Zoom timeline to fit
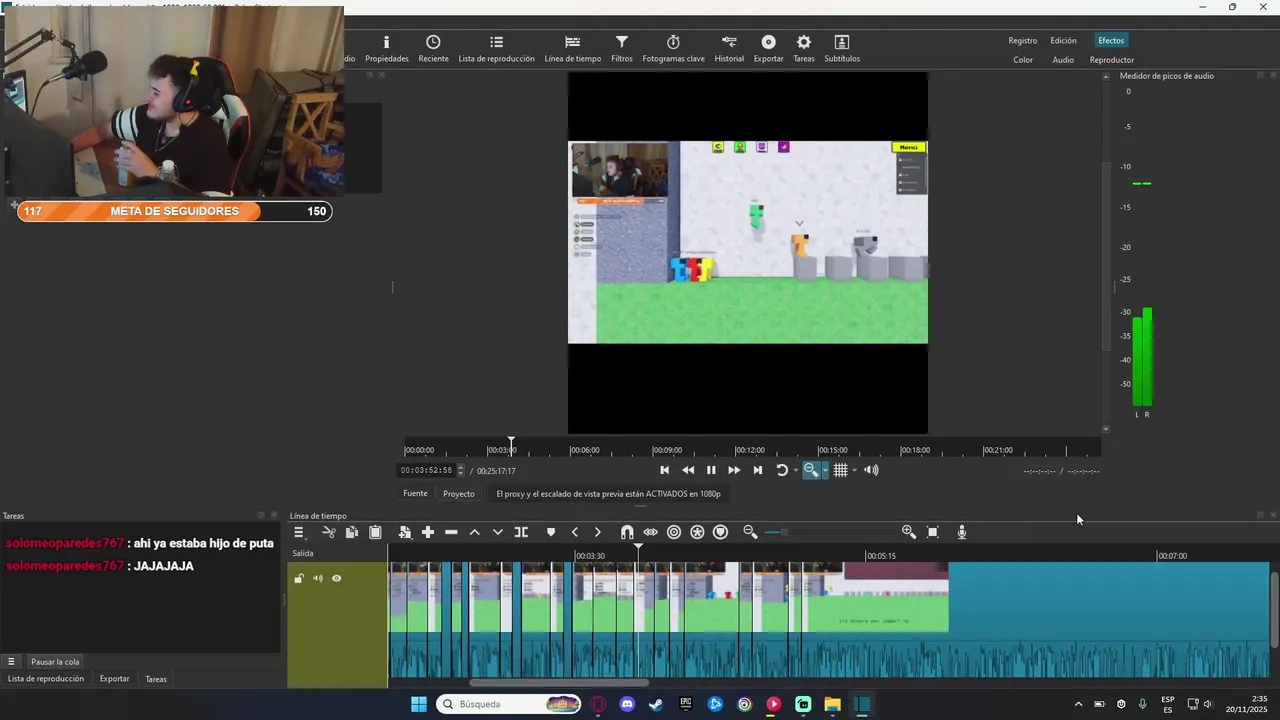 point(932,532)
